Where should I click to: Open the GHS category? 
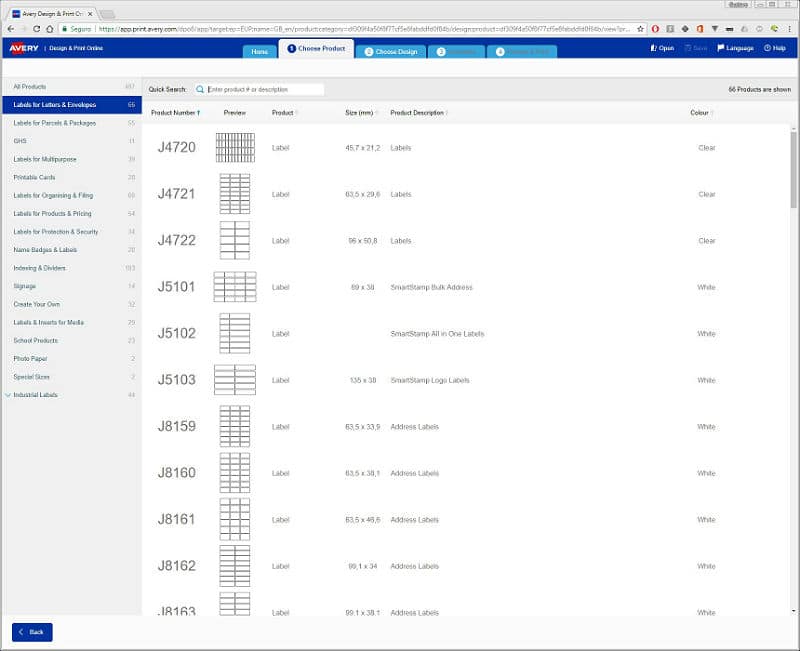71,141
